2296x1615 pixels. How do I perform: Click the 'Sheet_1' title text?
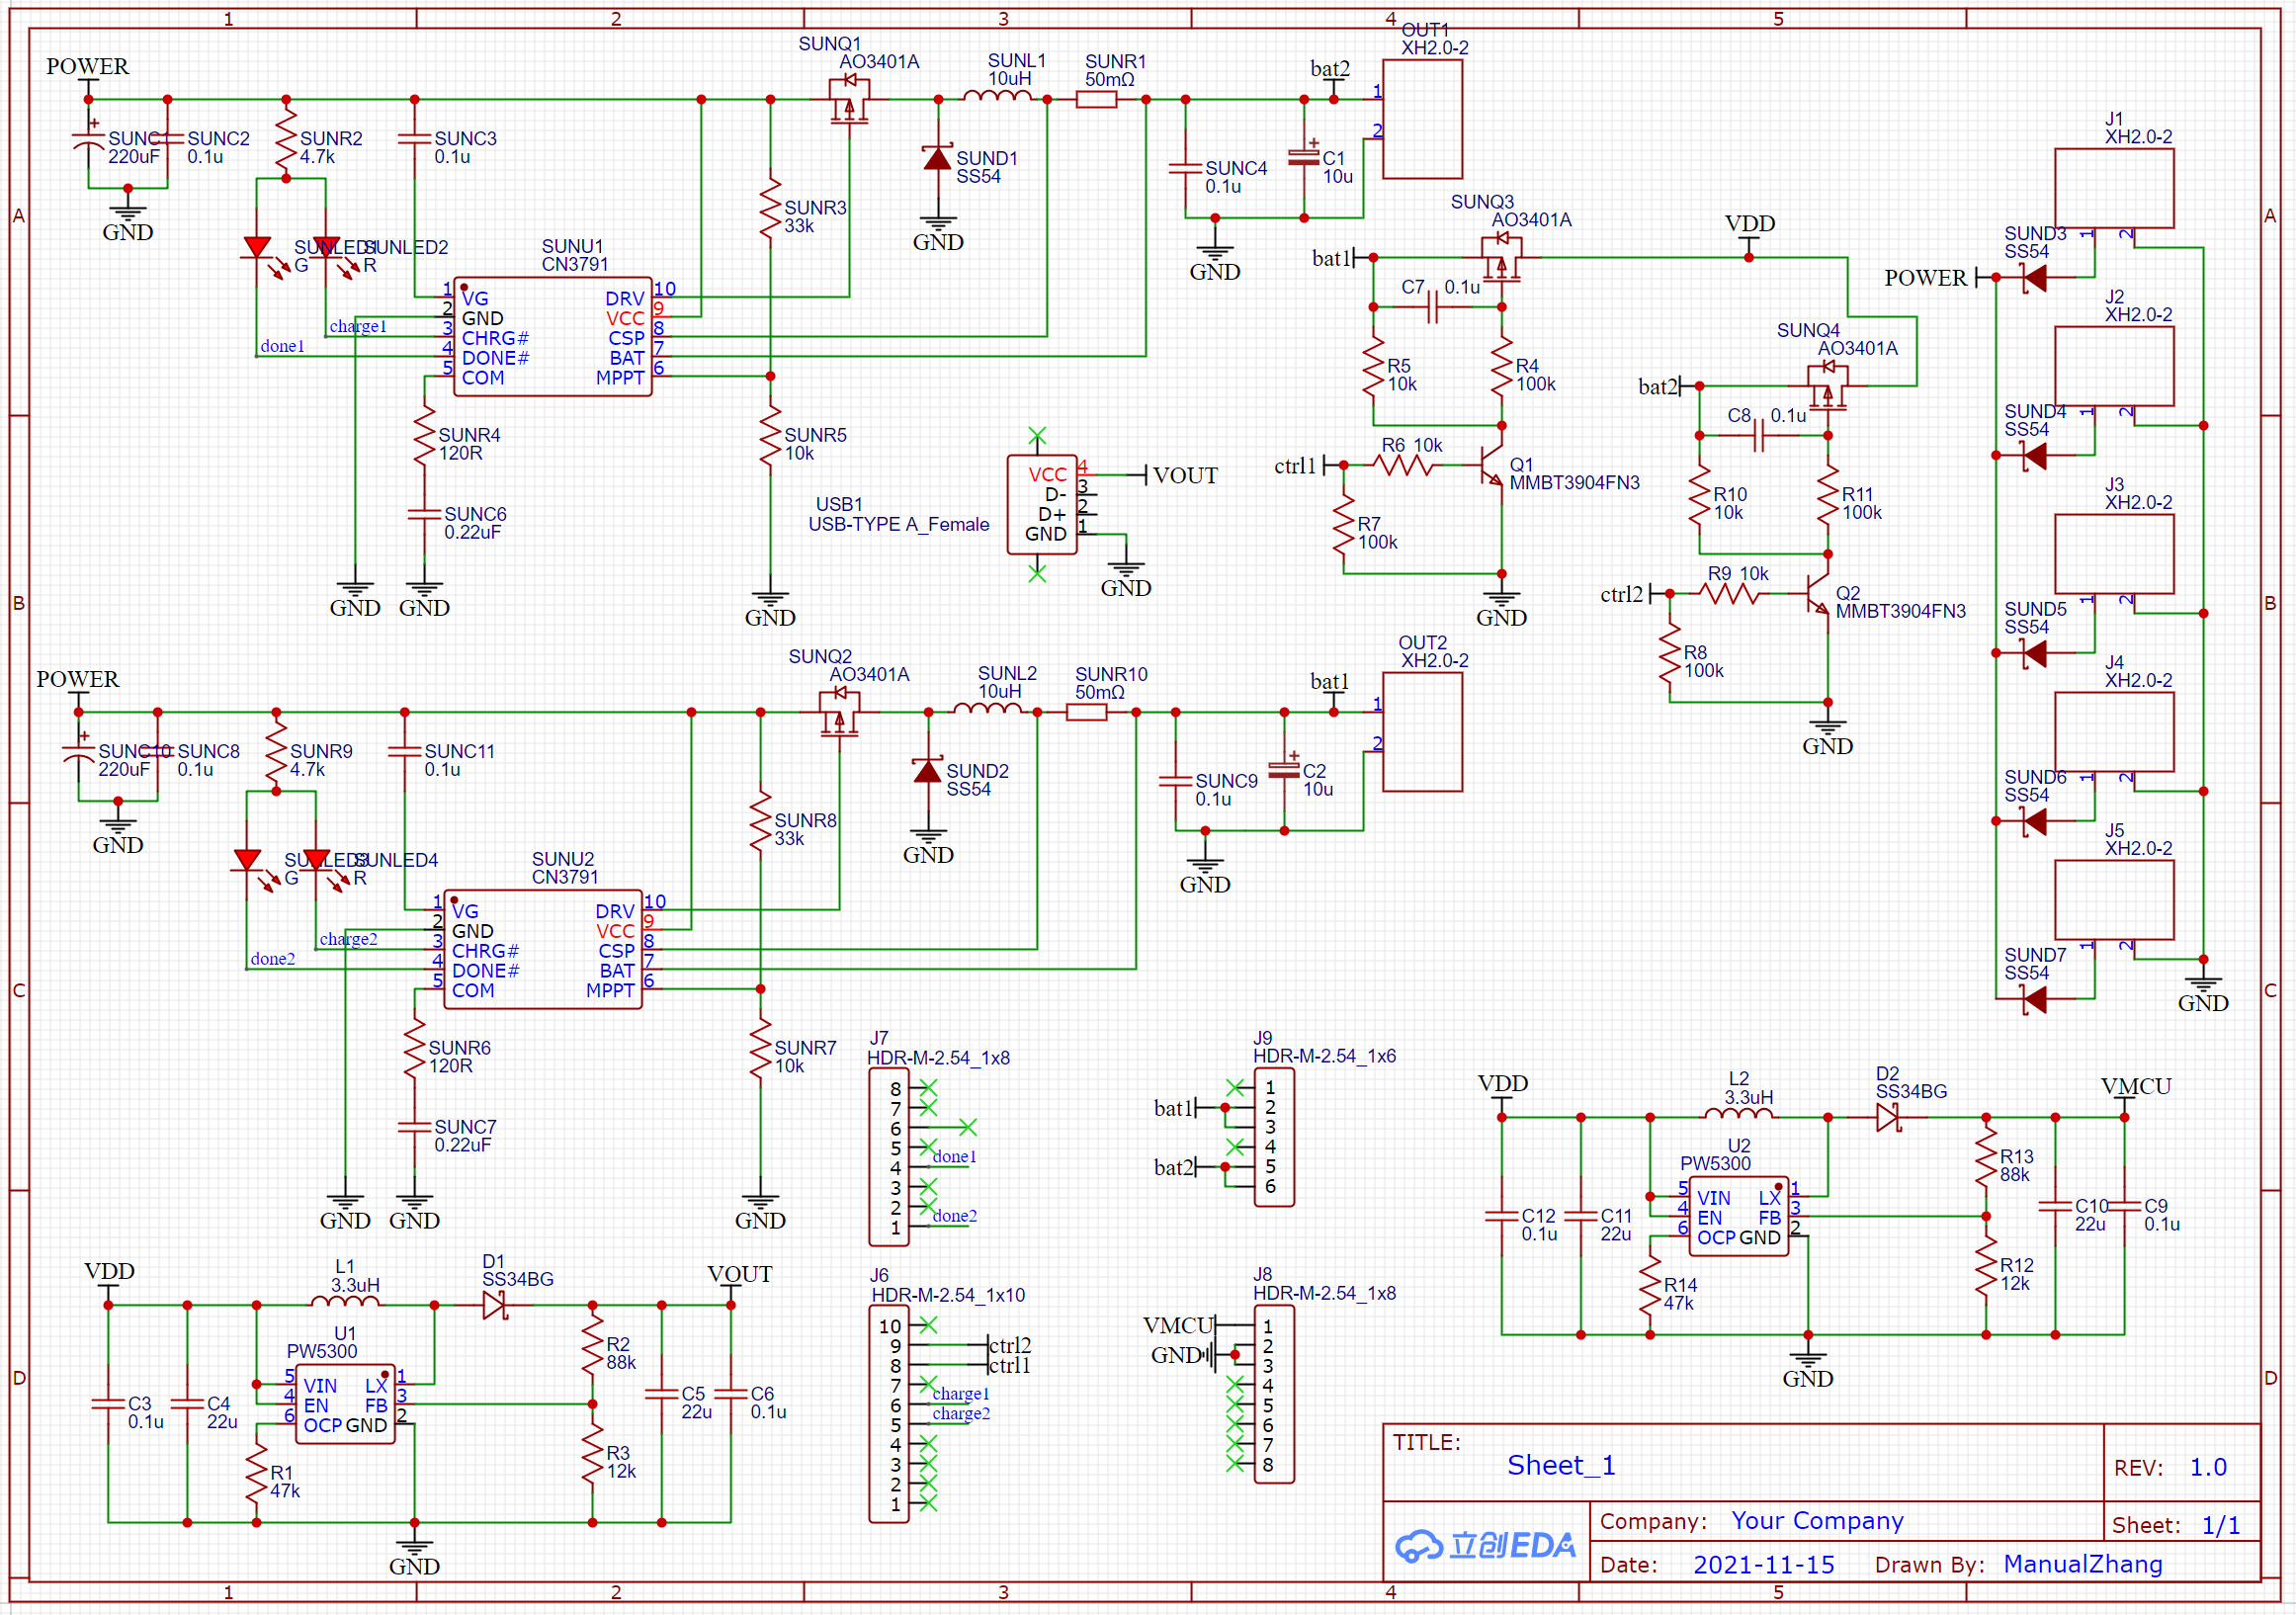click(x=1561, y=1465)
